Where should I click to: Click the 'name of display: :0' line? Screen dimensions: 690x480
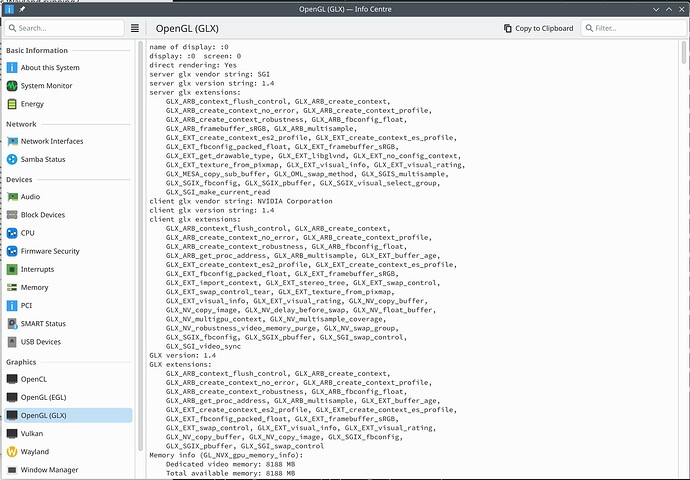click(189, 47)
